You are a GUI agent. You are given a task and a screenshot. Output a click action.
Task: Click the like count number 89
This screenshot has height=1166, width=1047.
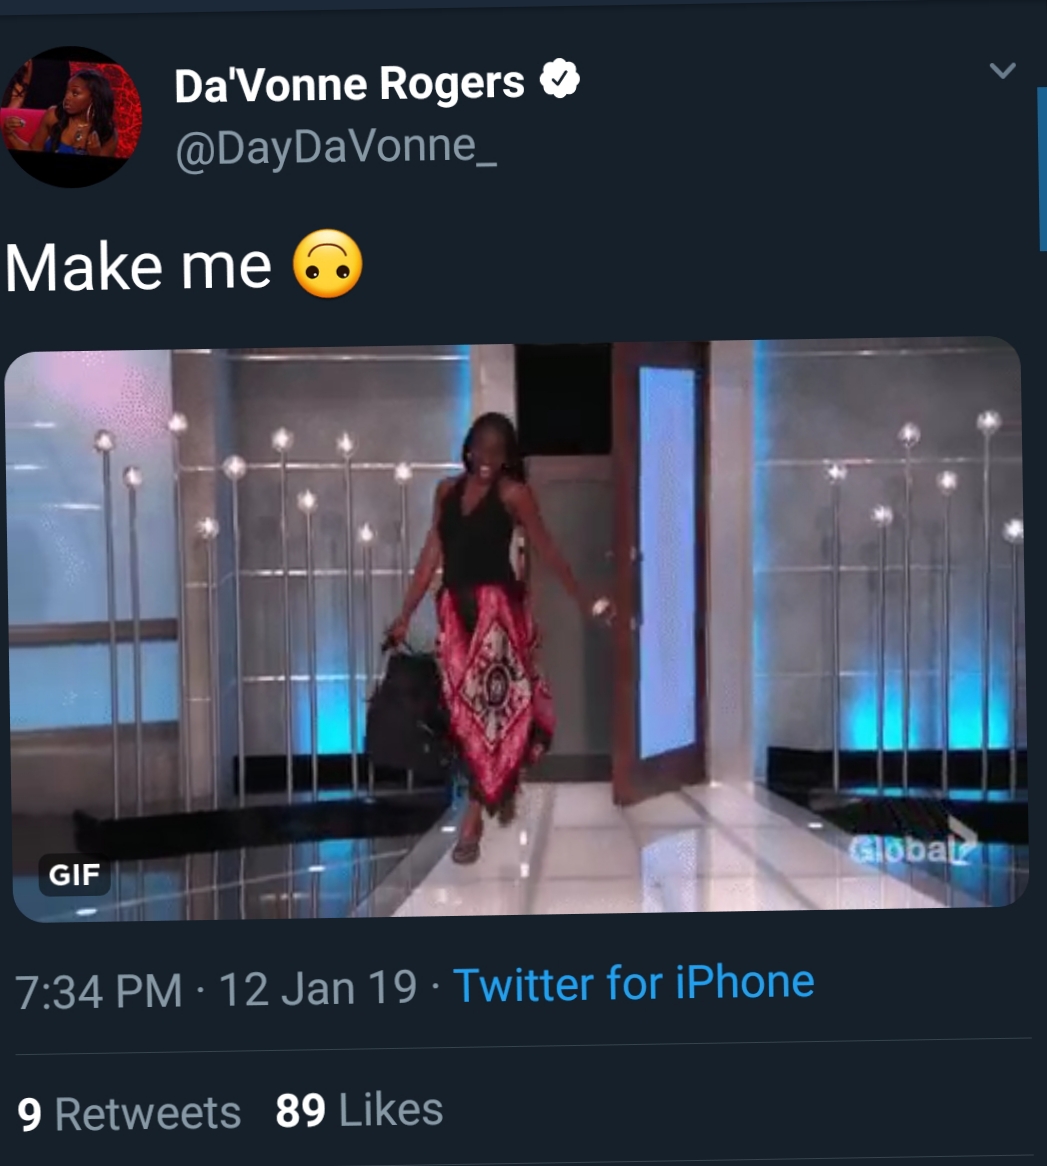coord(300,1111)
